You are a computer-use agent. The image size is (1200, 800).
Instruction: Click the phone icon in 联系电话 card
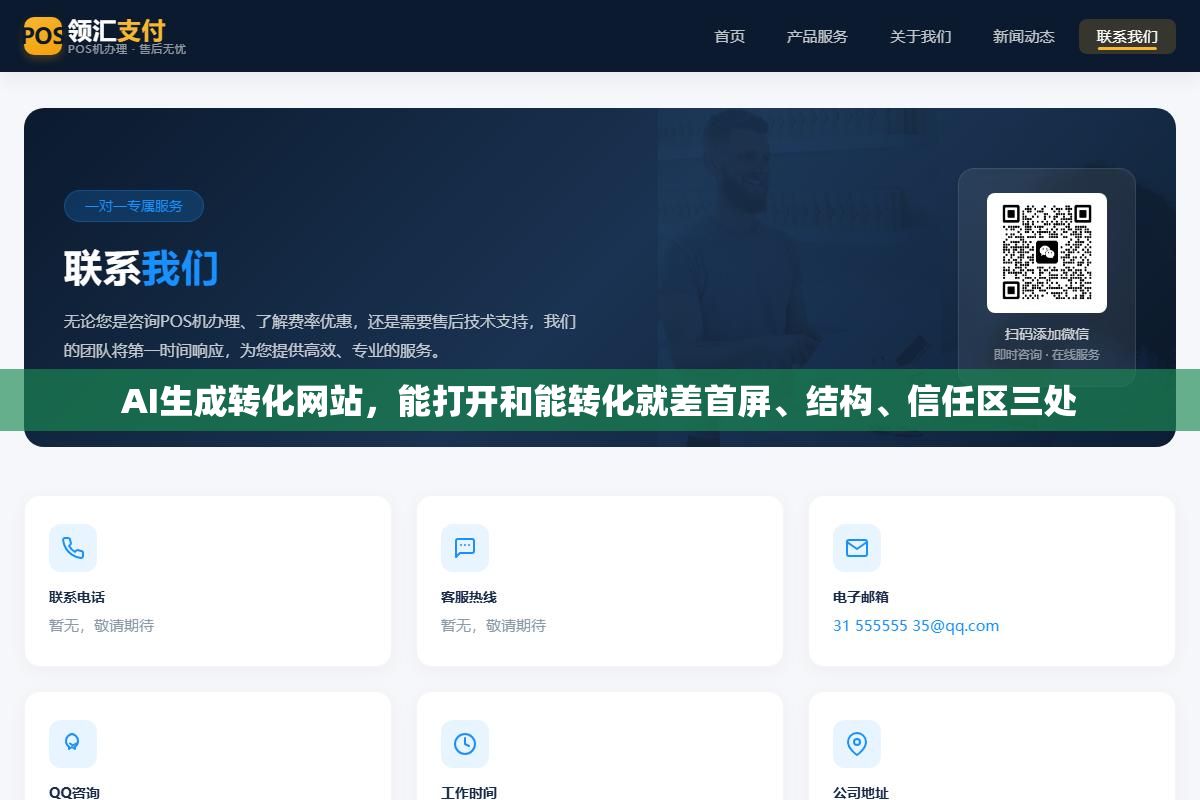pyautogui.click(x=73, y=548)
